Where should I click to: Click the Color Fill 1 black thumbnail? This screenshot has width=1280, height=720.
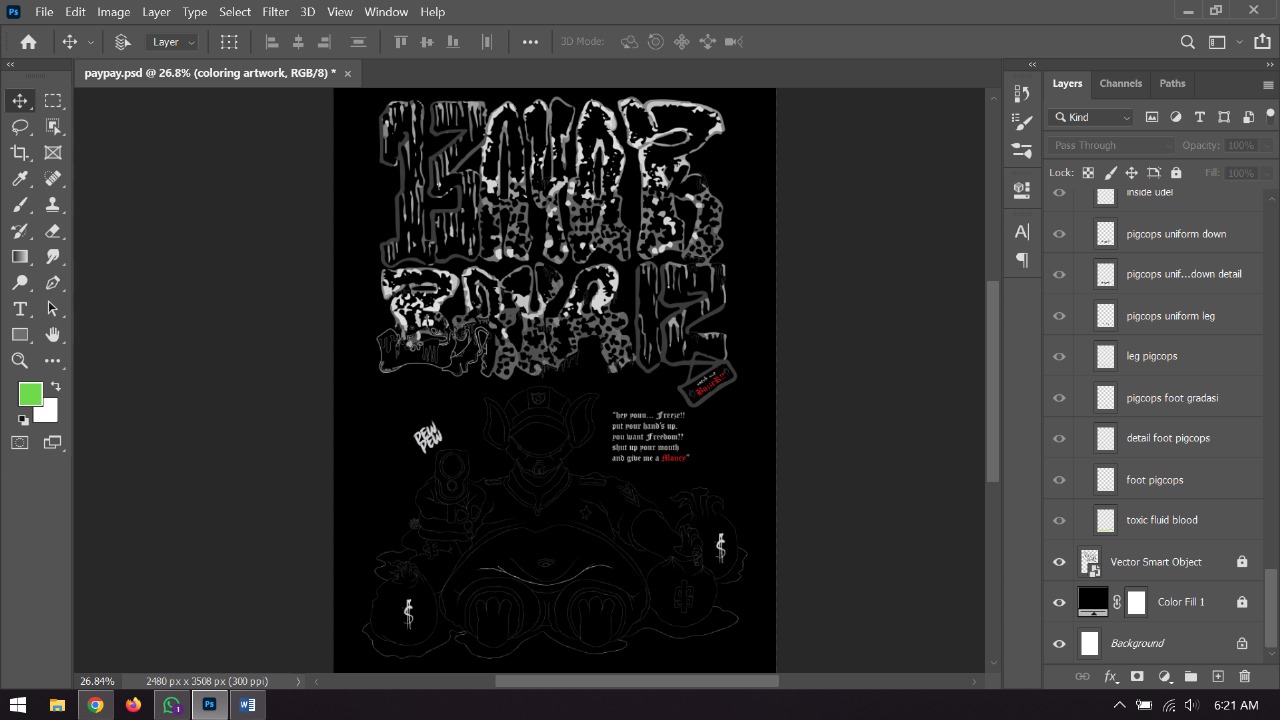[1092, 602]
